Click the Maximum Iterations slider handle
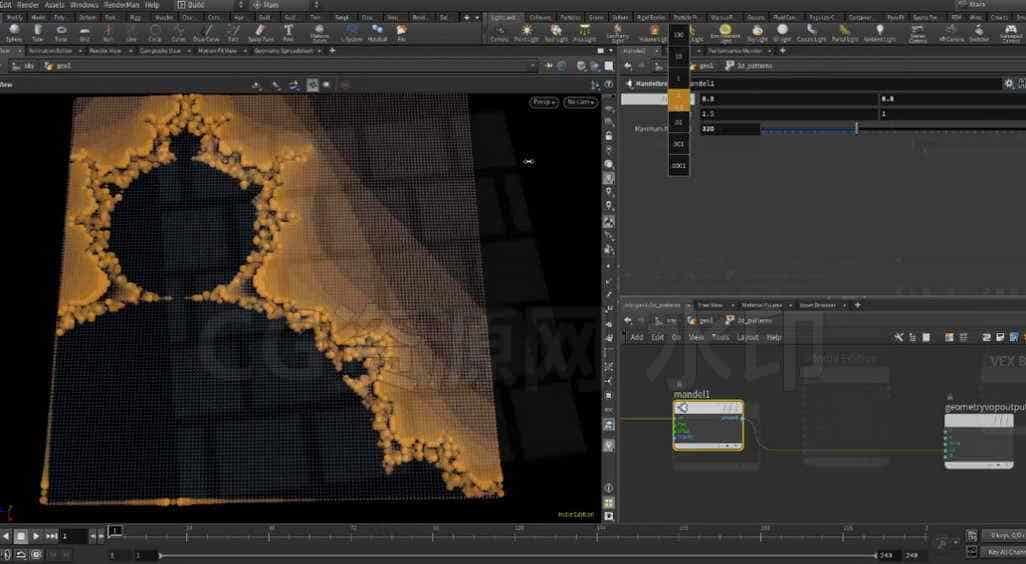Image resolution: width=1026 pixels, height=564 pixels. [x=856, y=129]
